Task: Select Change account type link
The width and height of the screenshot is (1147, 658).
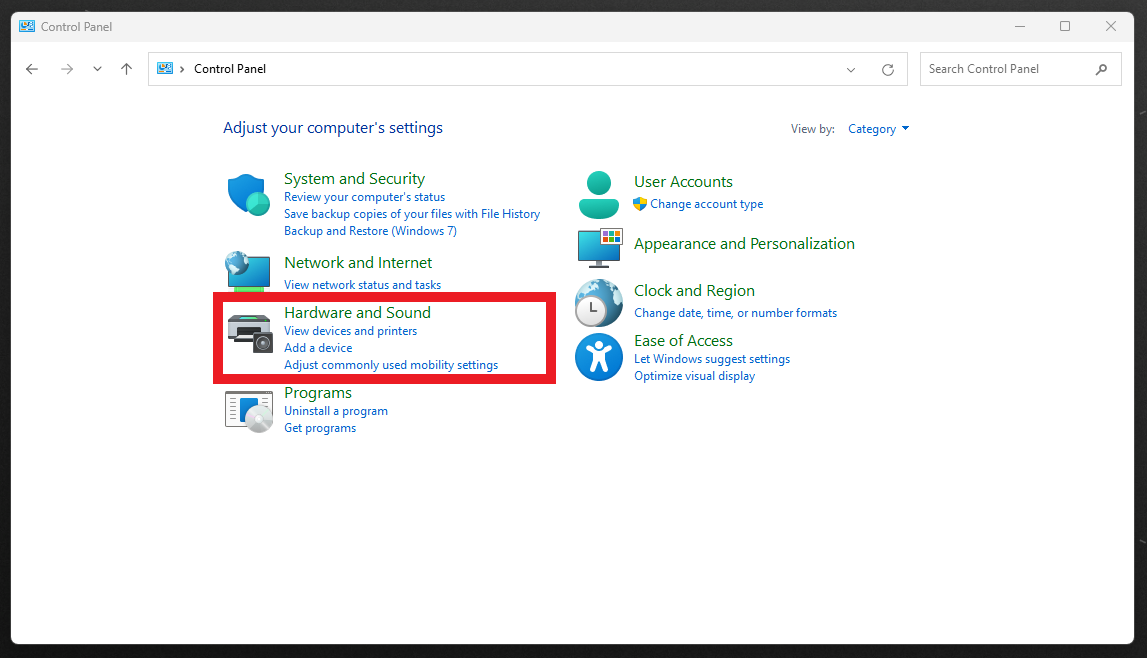Action: [706, 204]
